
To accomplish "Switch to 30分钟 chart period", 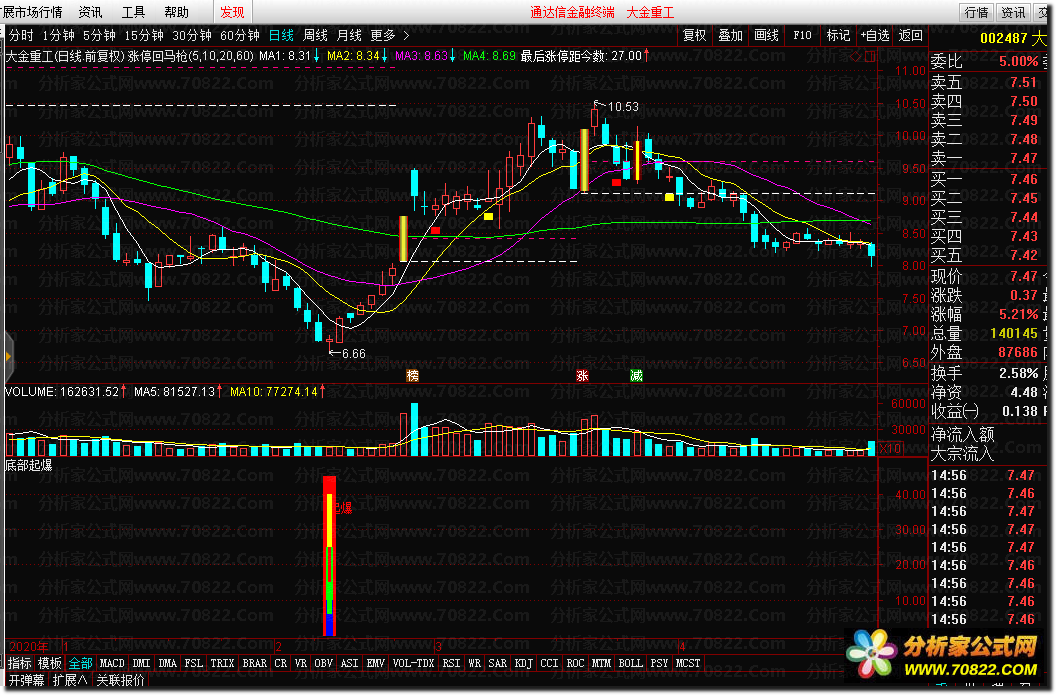I will 192,35.
